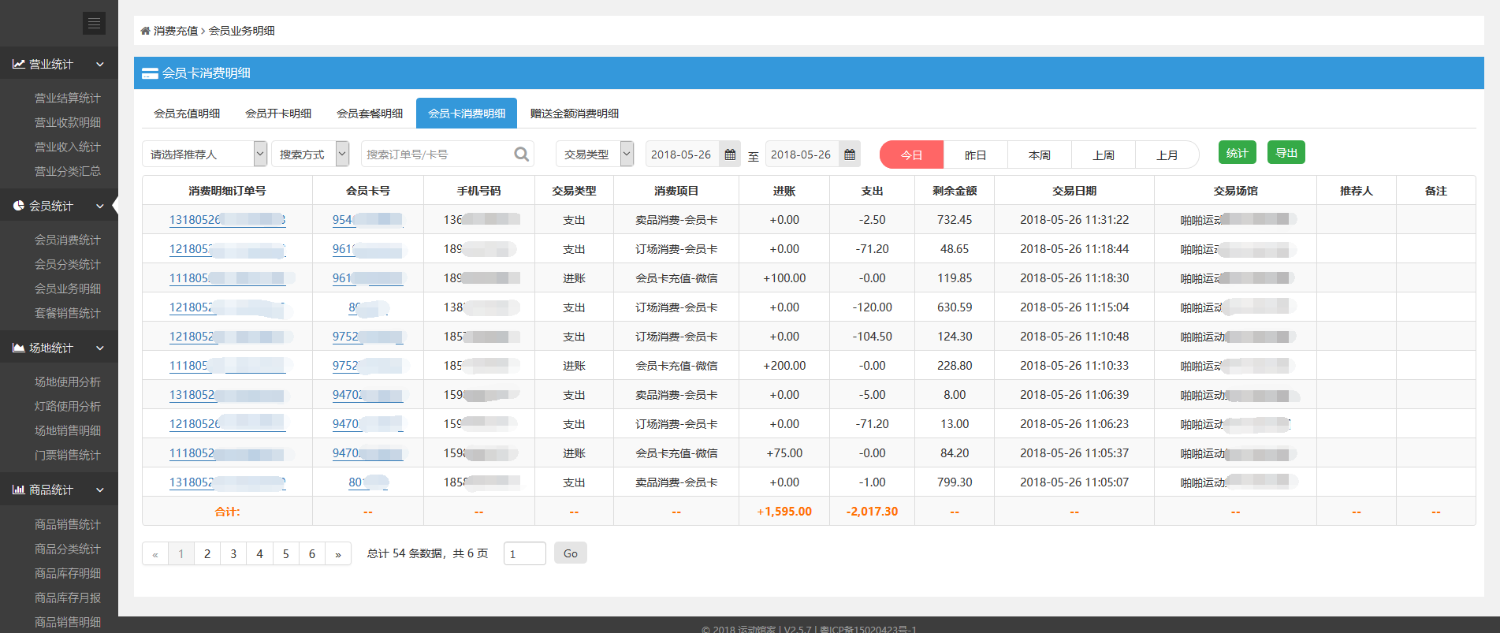
Task: Open the 请选择推荐人 dropdown
Action: coord(205,154)
